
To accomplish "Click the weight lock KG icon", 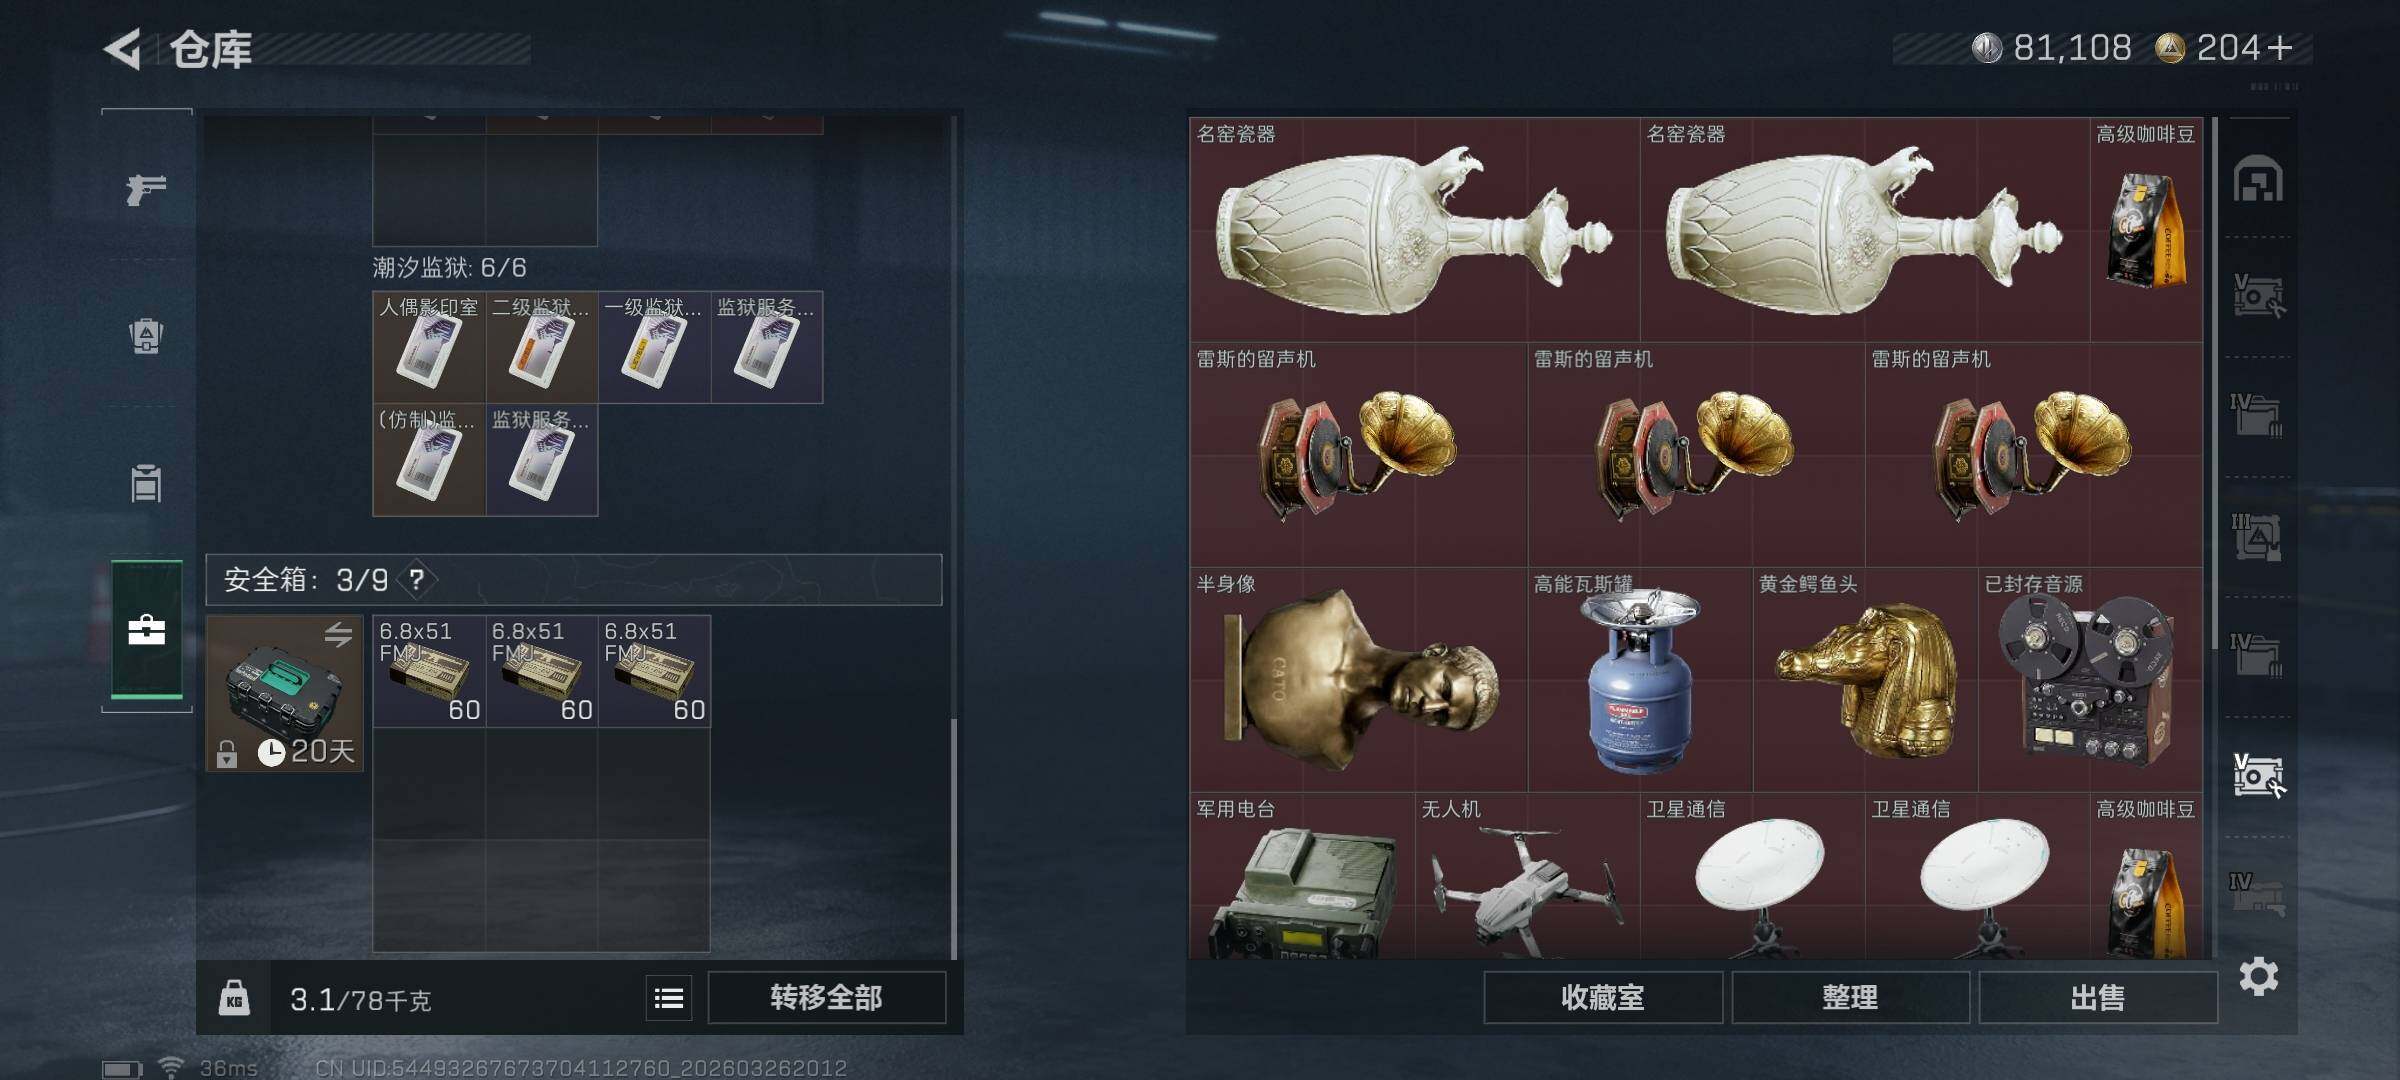I will coord(234,998).
